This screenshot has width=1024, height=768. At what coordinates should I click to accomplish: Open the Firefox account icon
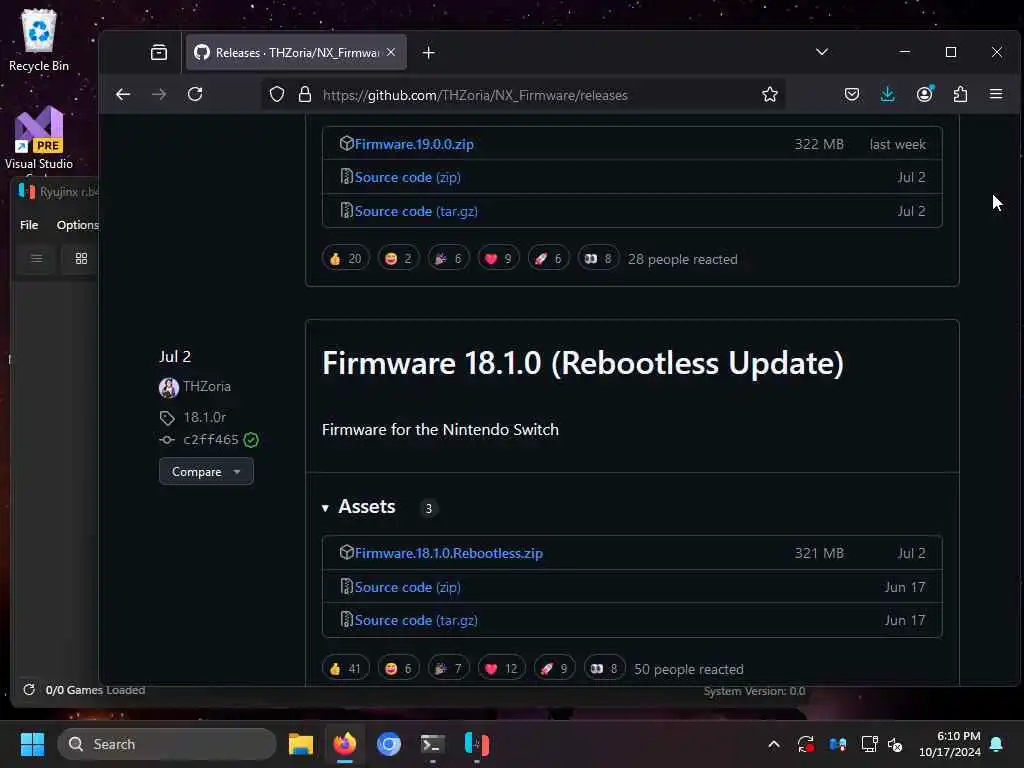[925, 95]
